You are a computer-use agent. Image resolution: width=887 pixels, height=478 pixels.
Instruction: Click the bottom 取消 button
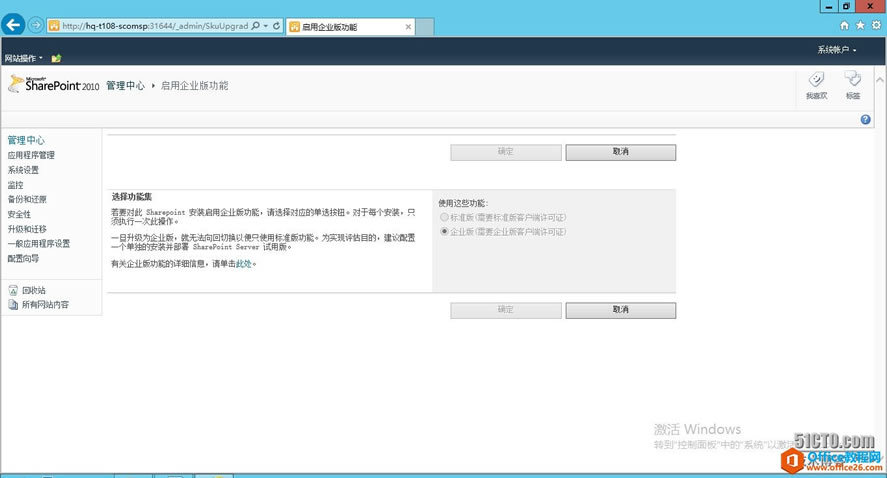(x=621, y=310)
